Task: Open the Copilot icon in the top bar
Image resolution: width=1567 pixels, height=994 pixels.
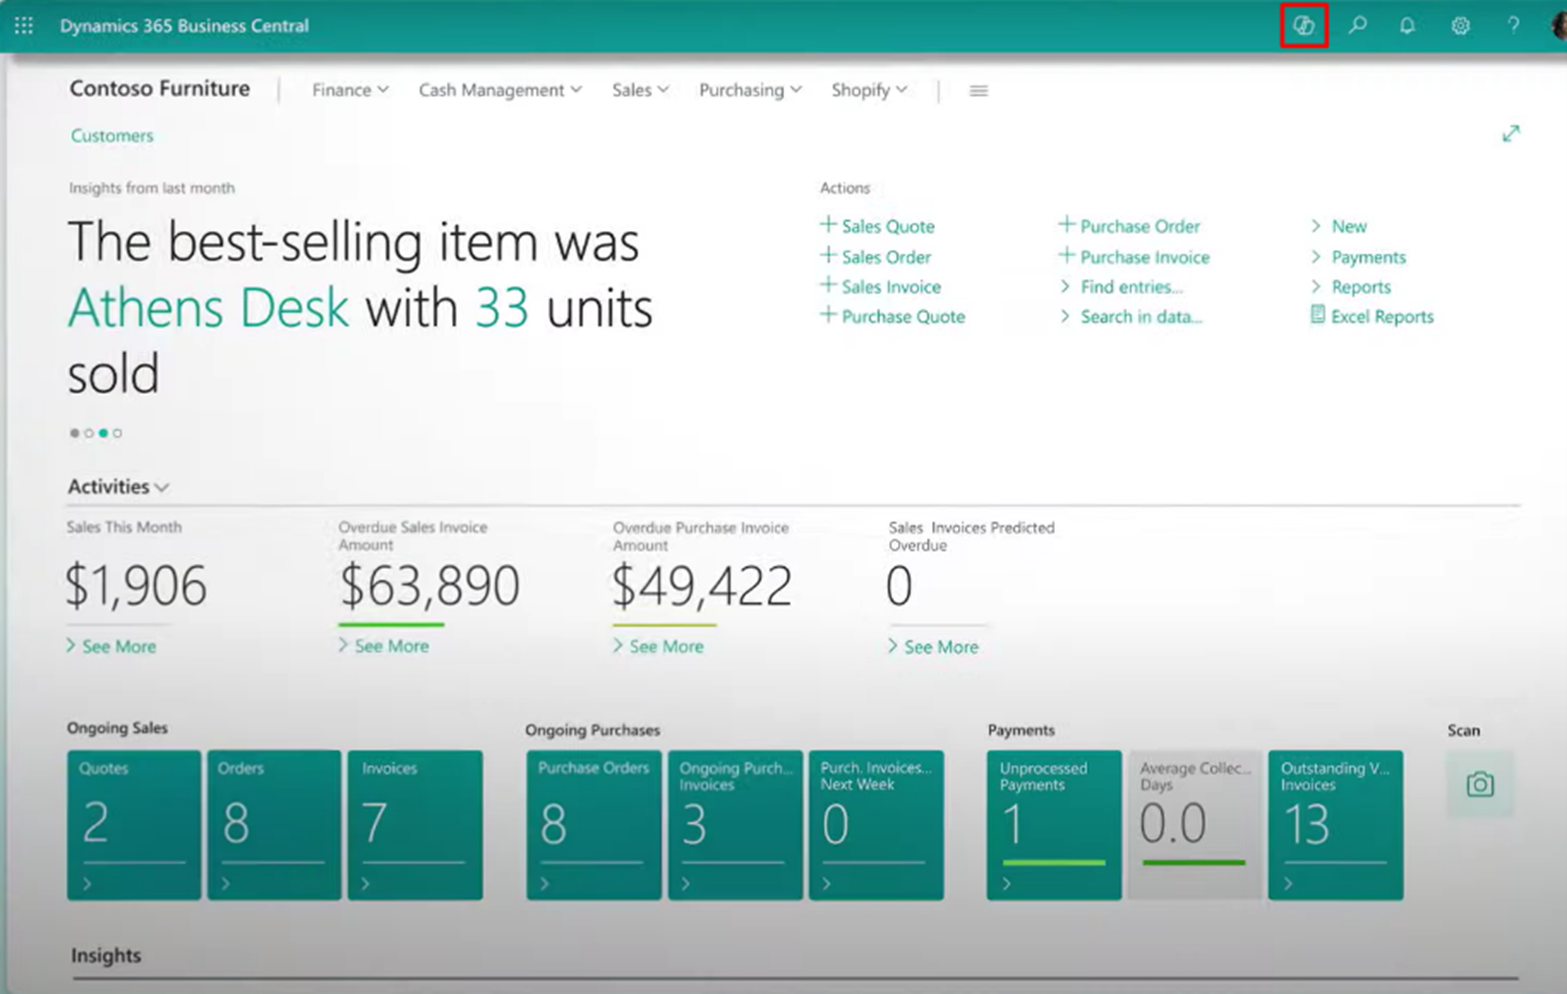Action: tap(1303, 26)
